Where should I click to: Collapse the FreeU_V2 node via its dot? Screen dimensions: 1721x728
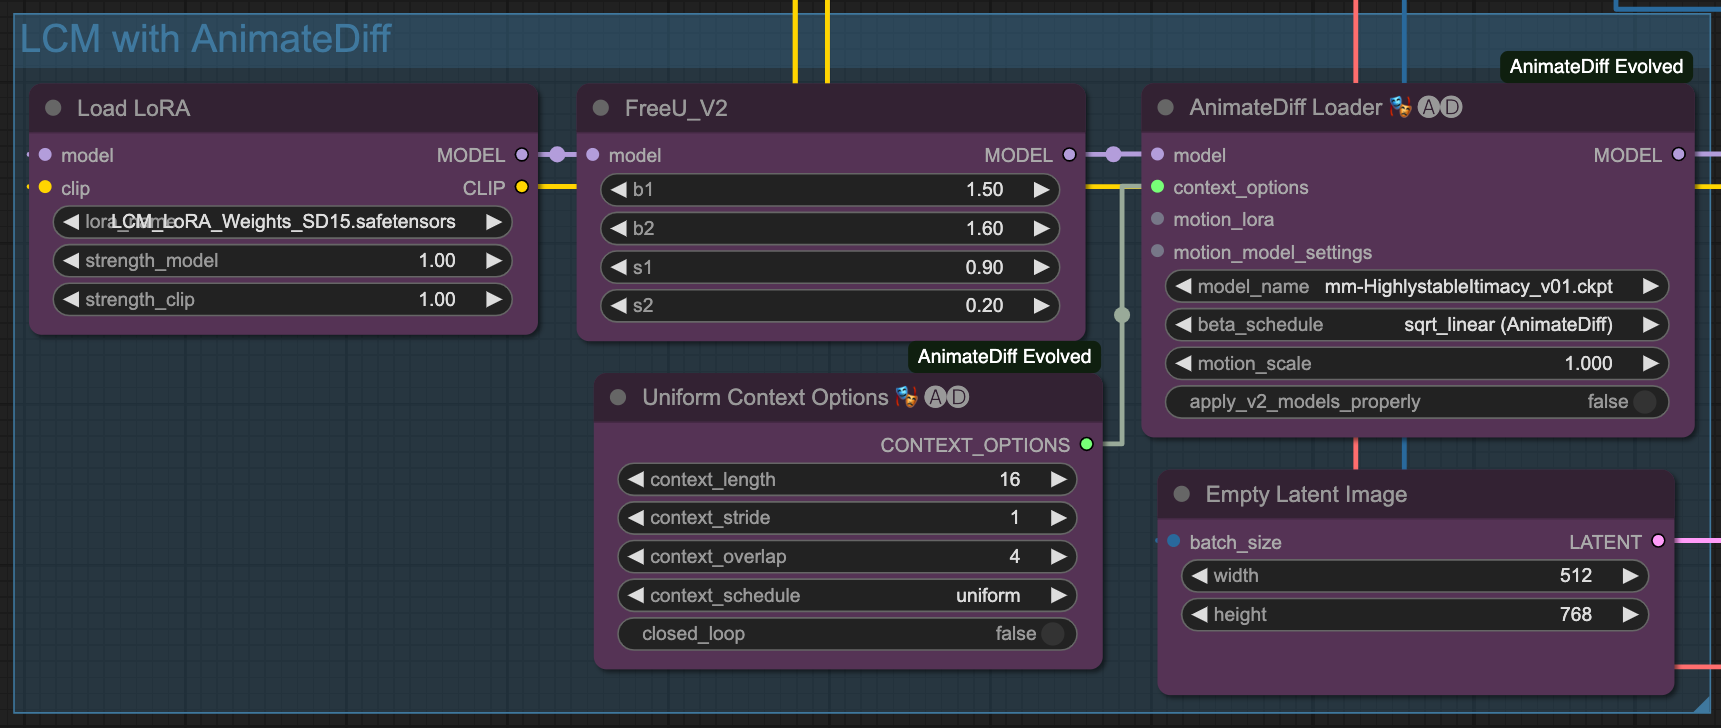(601, 108)
